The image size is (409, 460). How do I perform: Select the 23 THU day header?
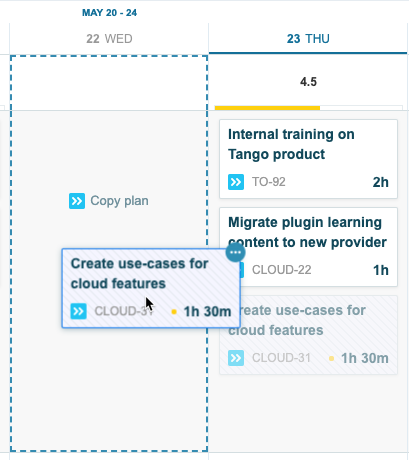(308, 39)
